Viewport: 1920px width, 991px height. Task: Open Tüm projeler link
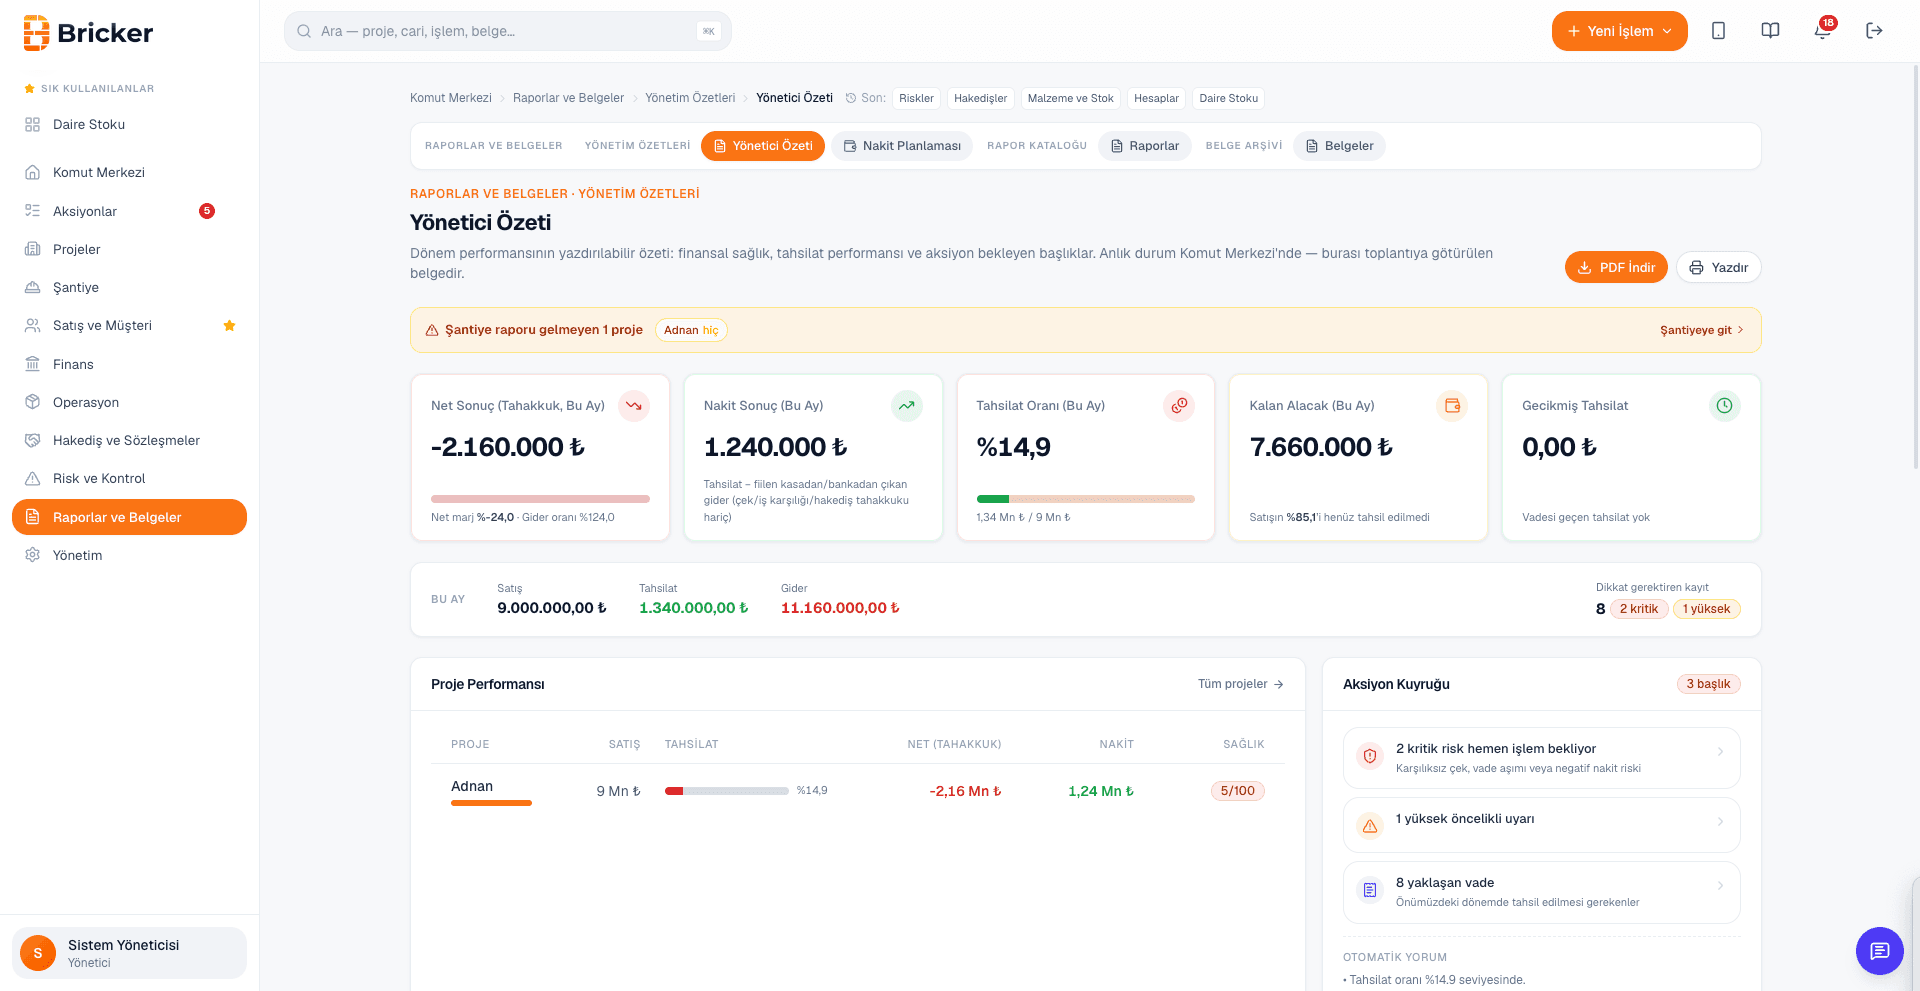pyautogui.click(x=1240, y=684)
